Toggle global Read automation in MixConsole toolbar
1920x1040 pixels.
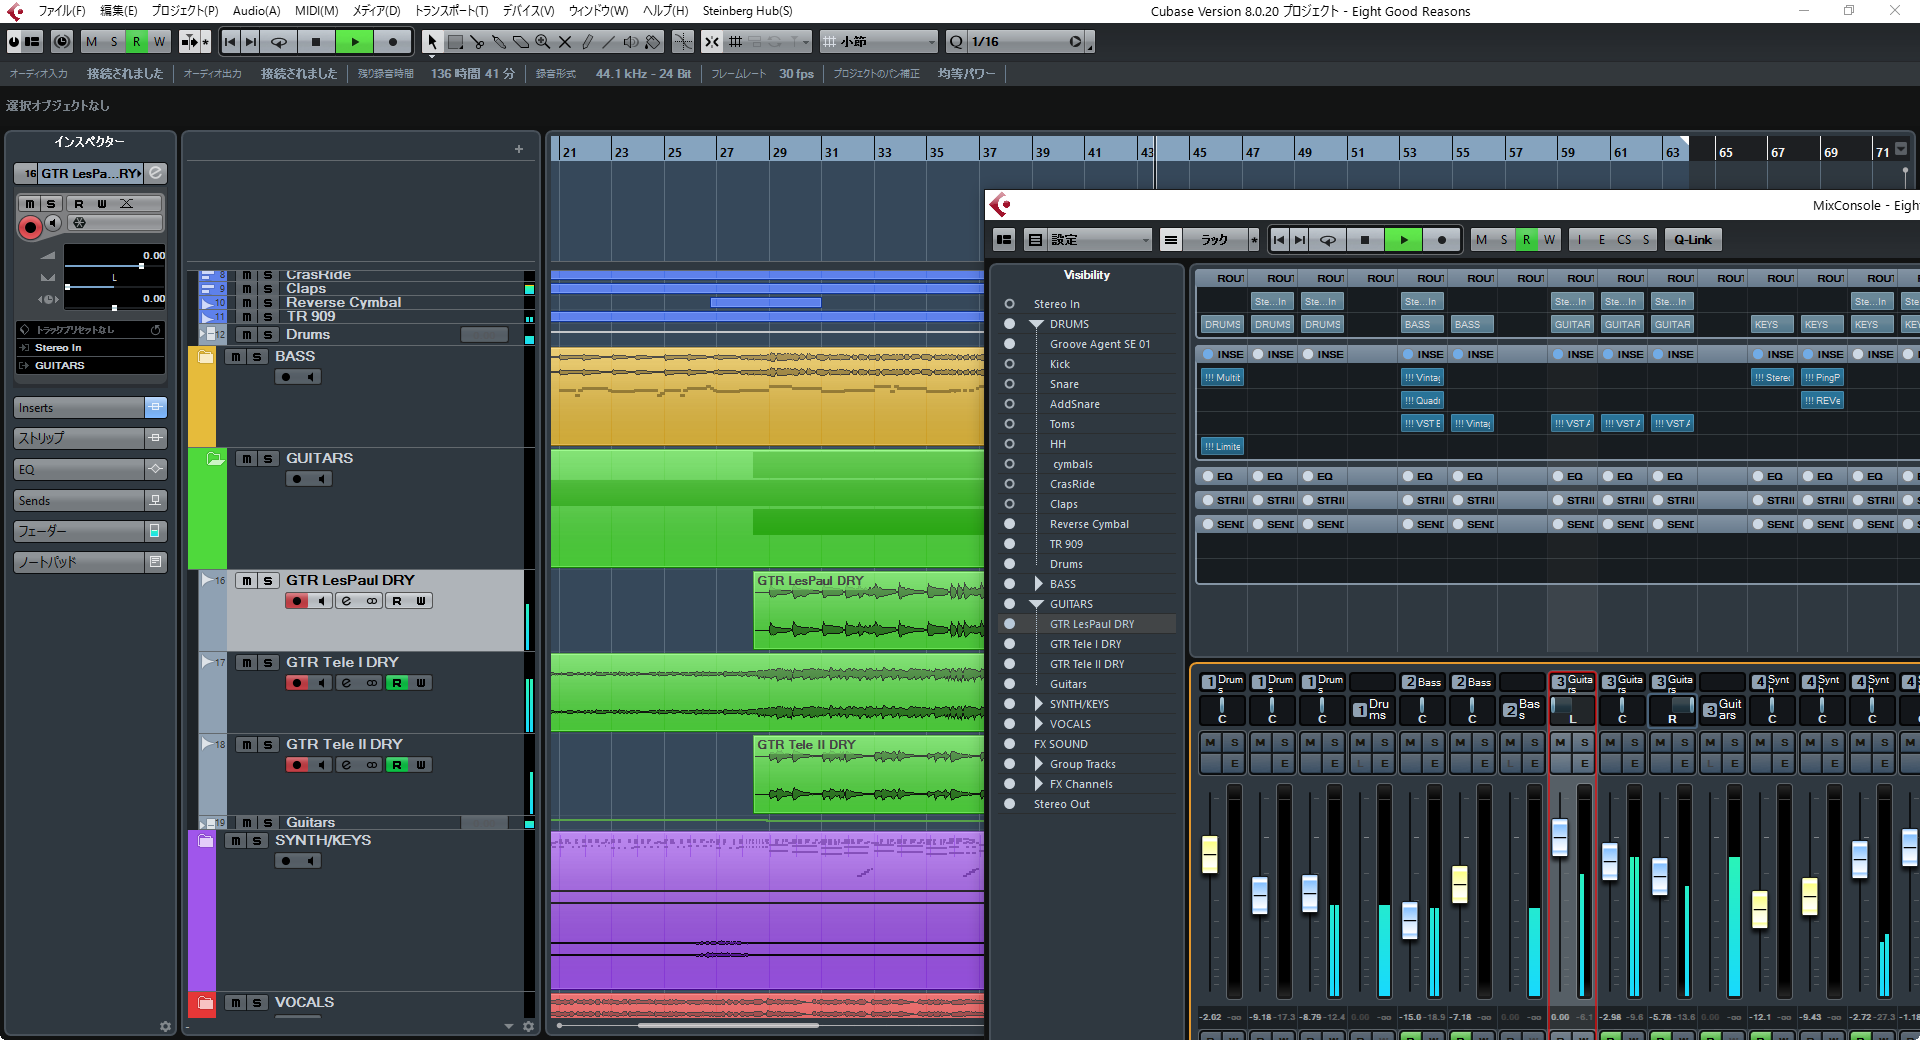pos(1526,240)
